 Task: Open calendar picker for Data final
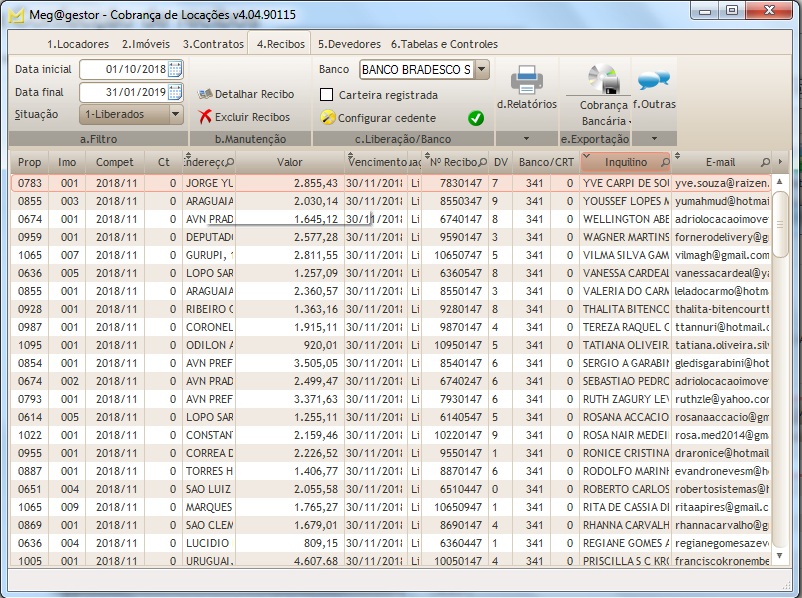point(176,92)
